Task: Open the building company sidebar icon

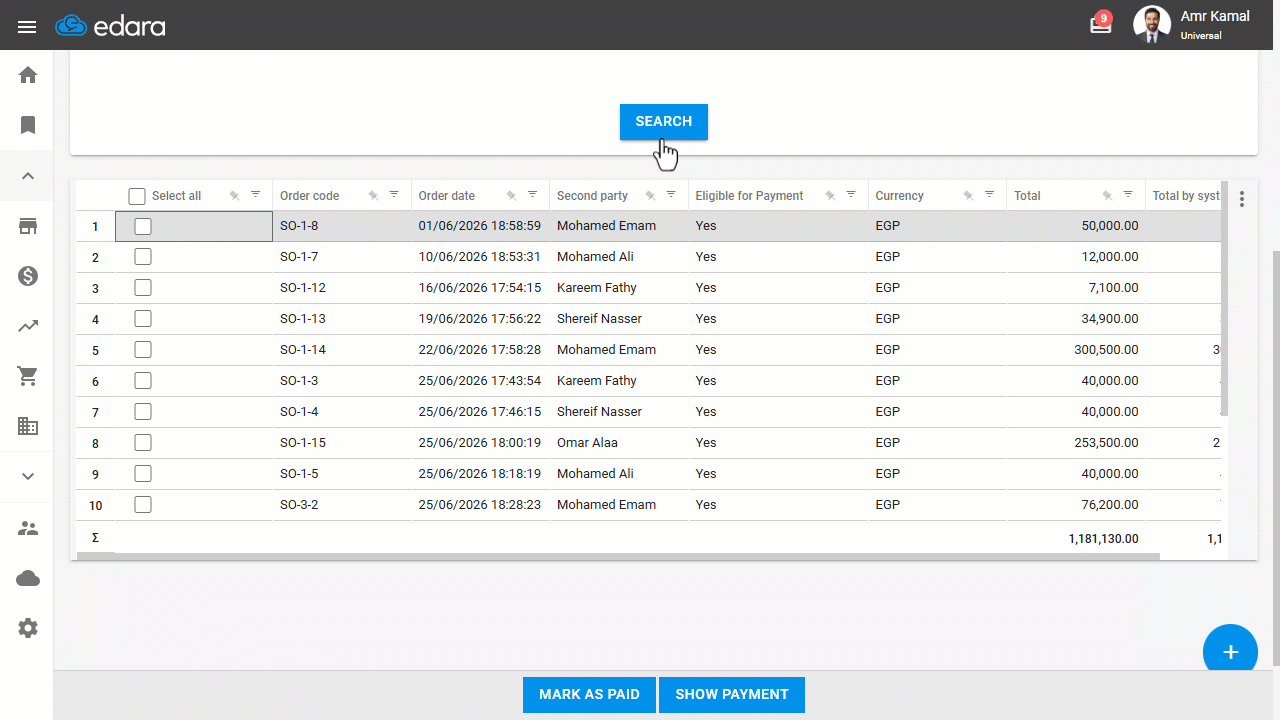Action: [28, 426]
